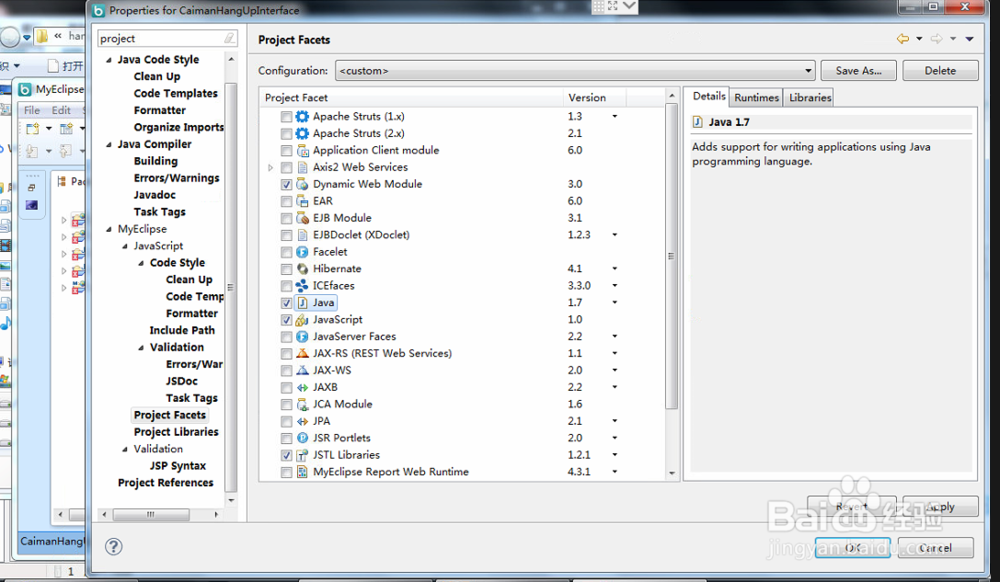
Task: Open the Configuration combo box
Action: click(575, 71)
